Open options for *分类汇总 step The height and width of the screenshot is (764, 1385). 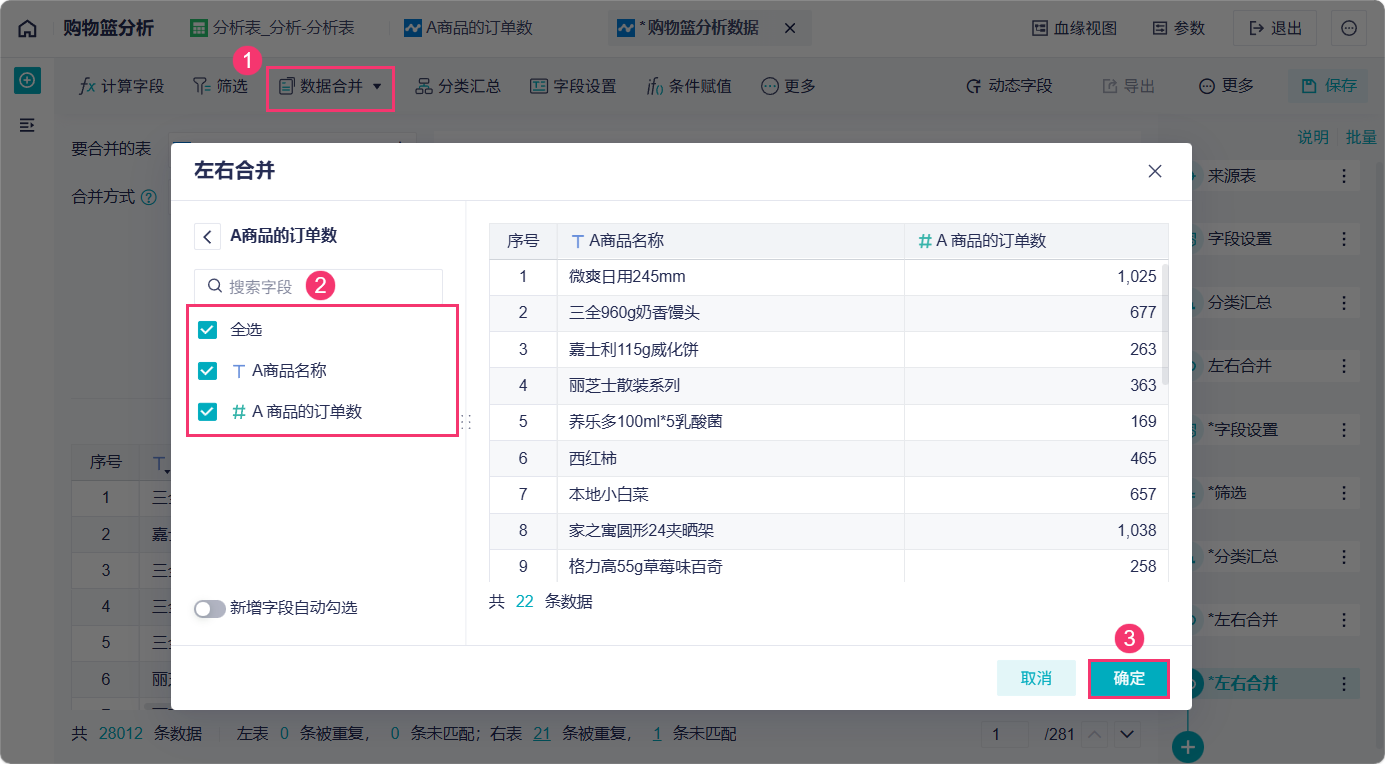1344,556
